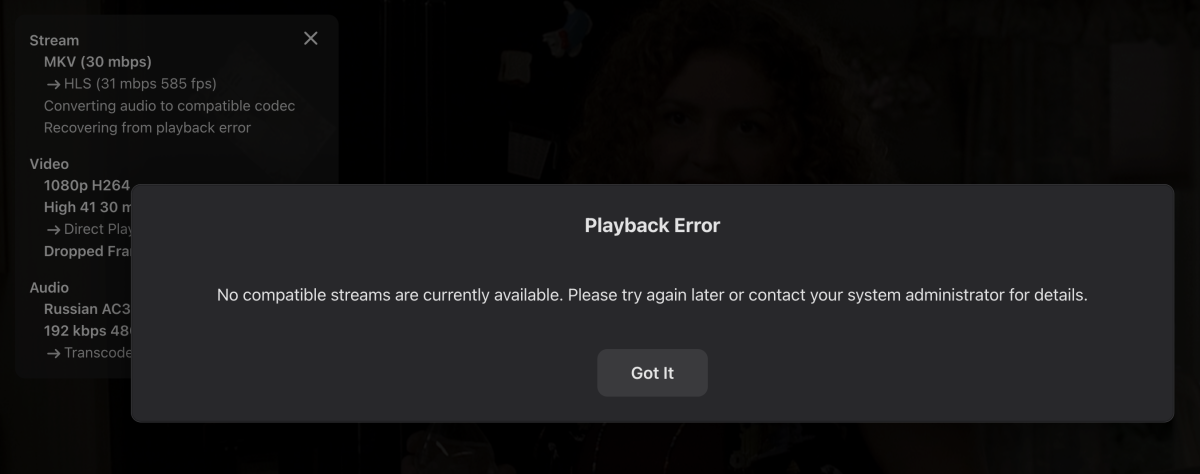Click the 1080p H264 video label
This screenshot has height=474, width=1200.
(87, 186)
